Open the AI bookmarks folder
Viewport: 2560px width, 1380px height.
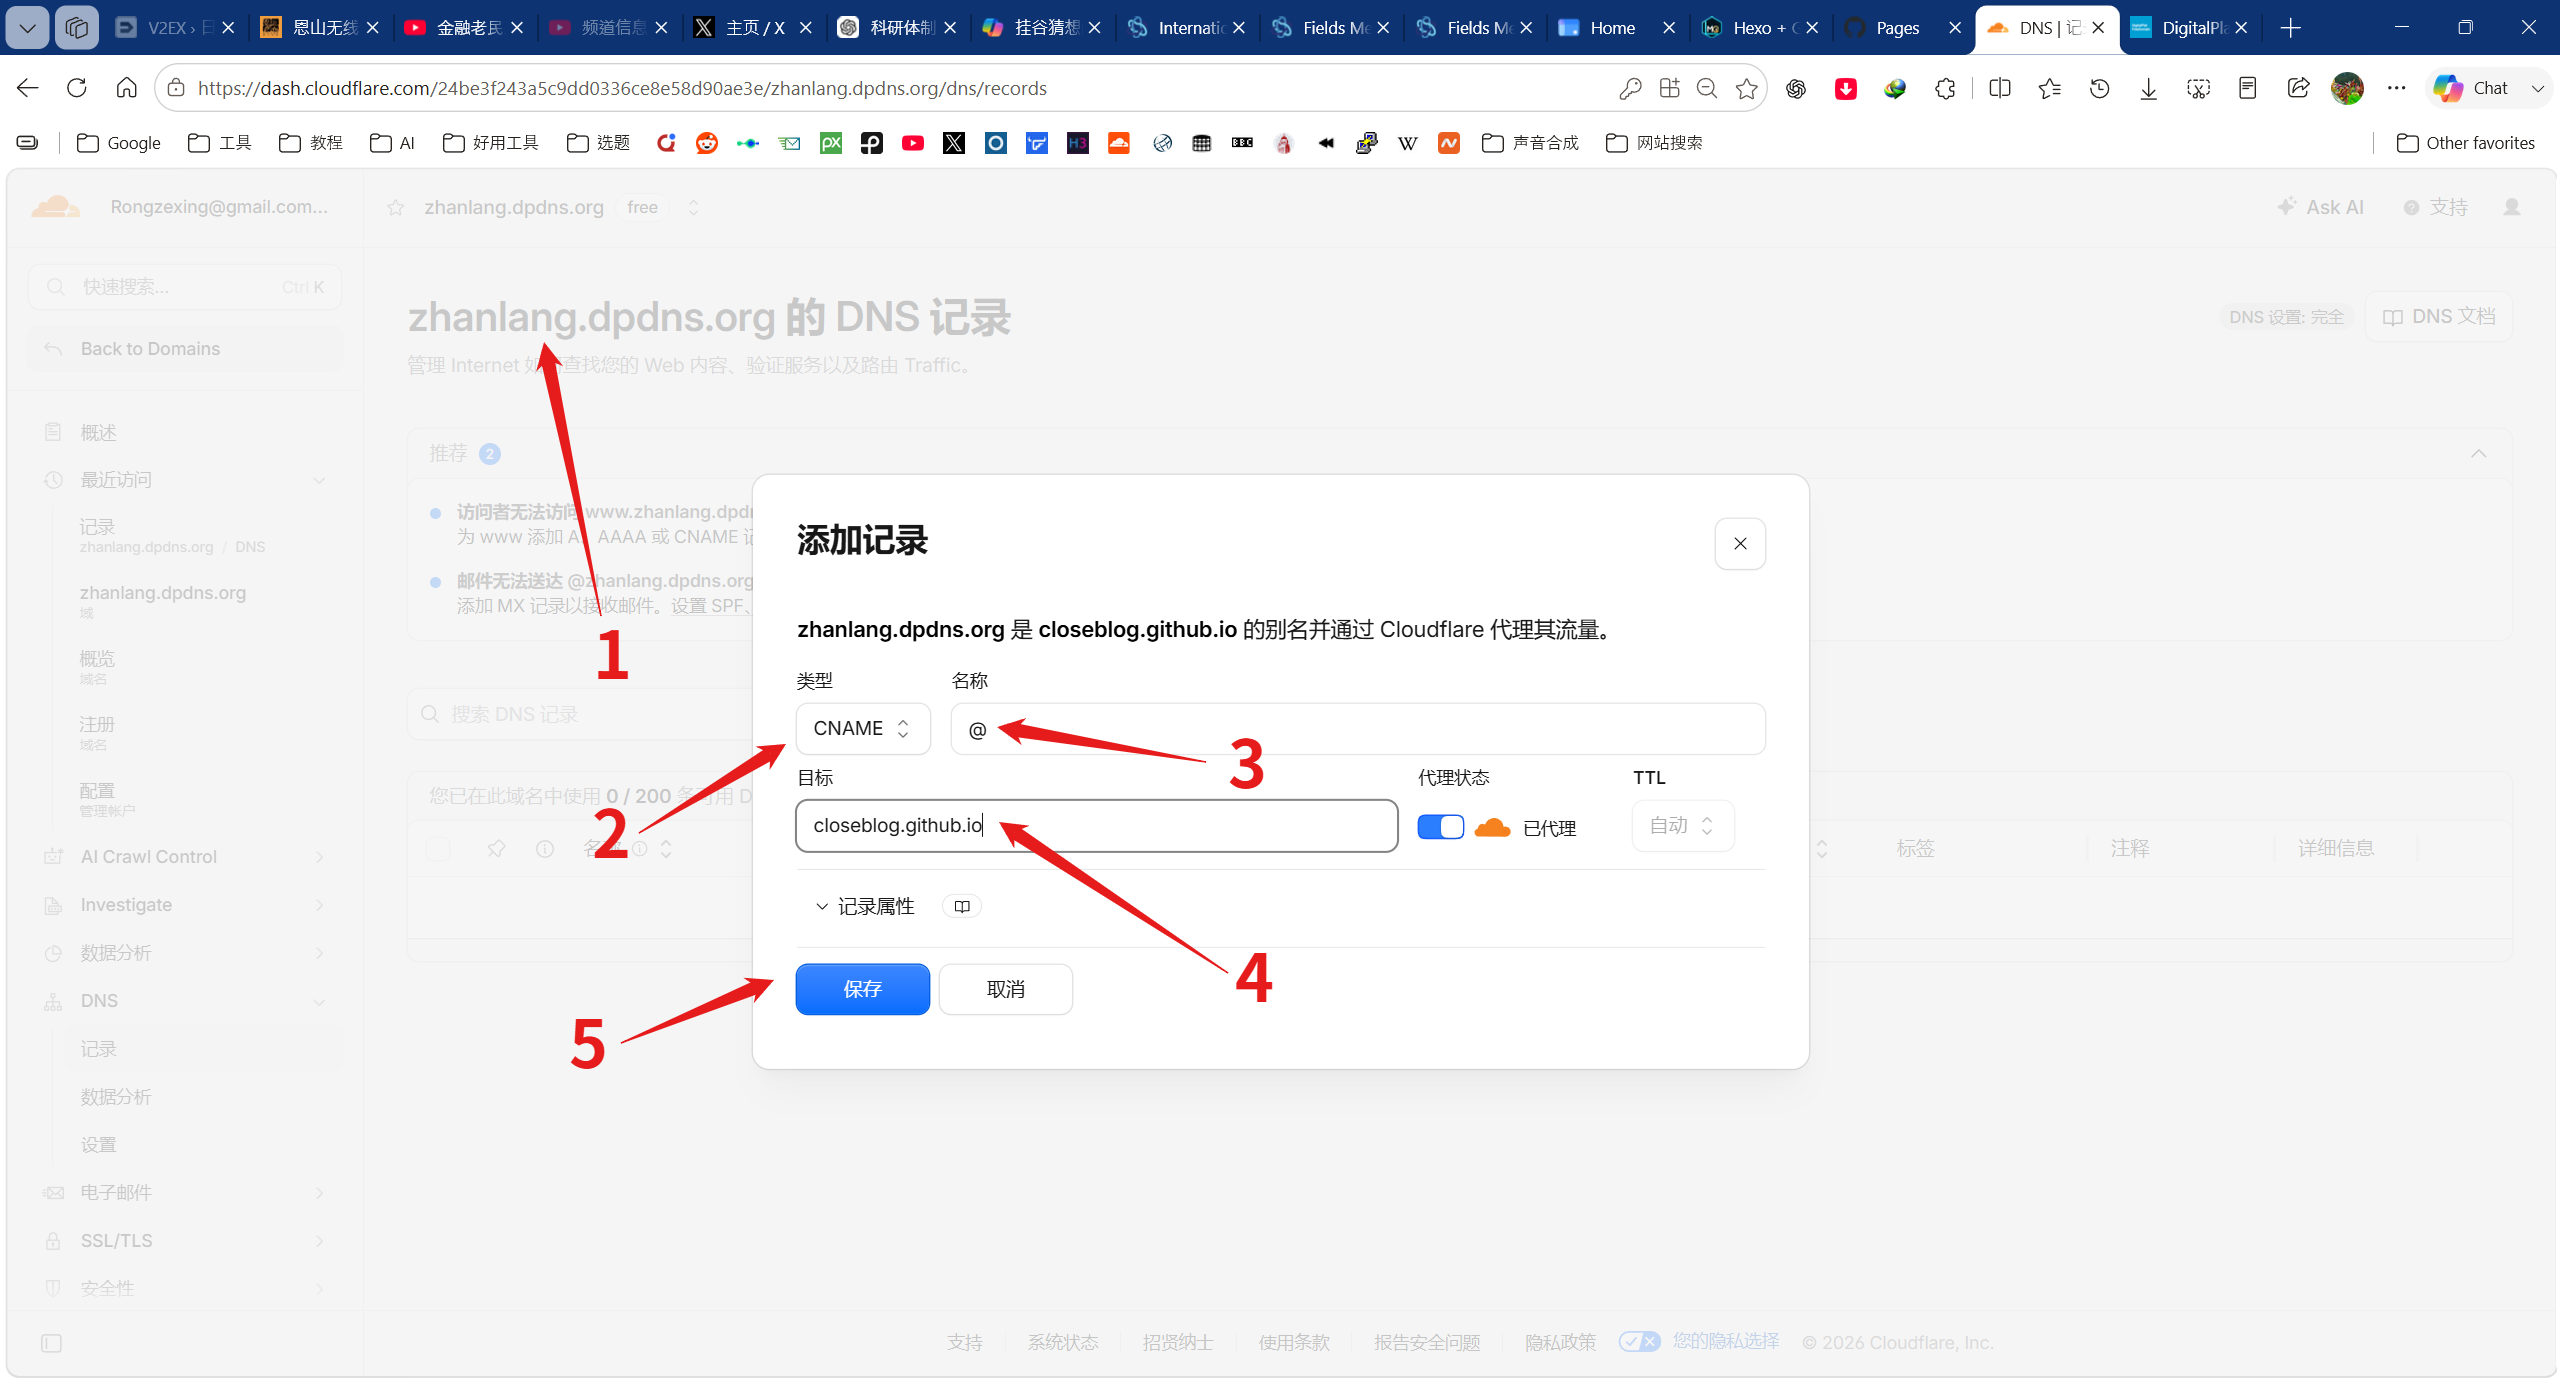pos(392,143)
